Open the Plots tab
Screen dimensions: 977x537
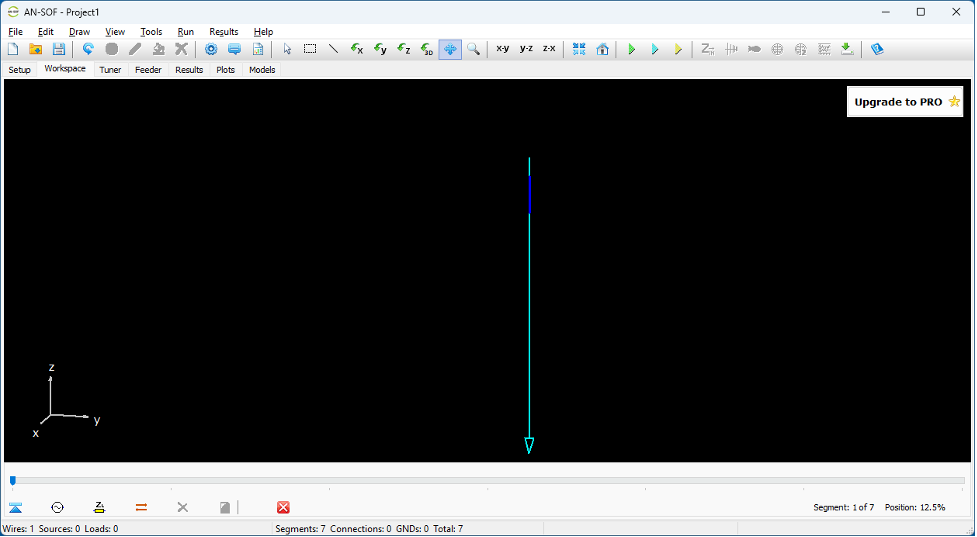tap(226, 70)
